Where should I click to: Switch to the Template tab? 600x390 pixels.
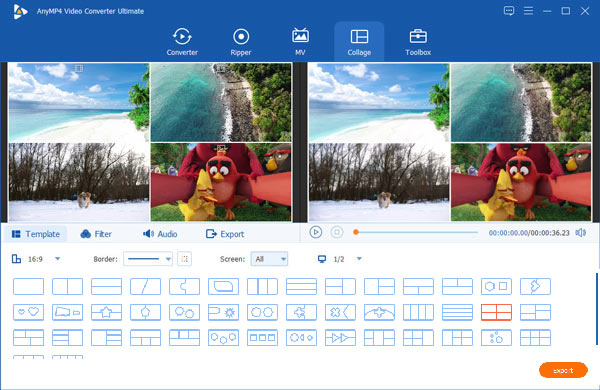click(x=36, y=234)
